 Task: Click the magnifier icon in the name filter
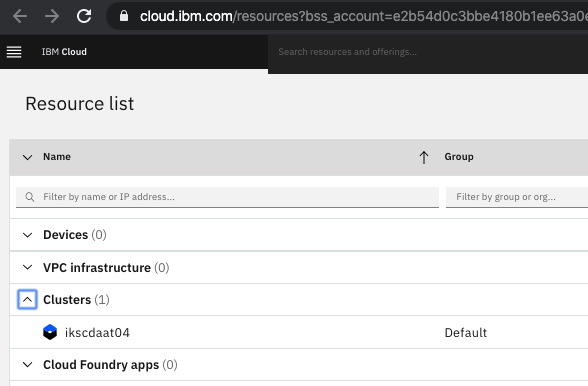[x=30, y=197]
